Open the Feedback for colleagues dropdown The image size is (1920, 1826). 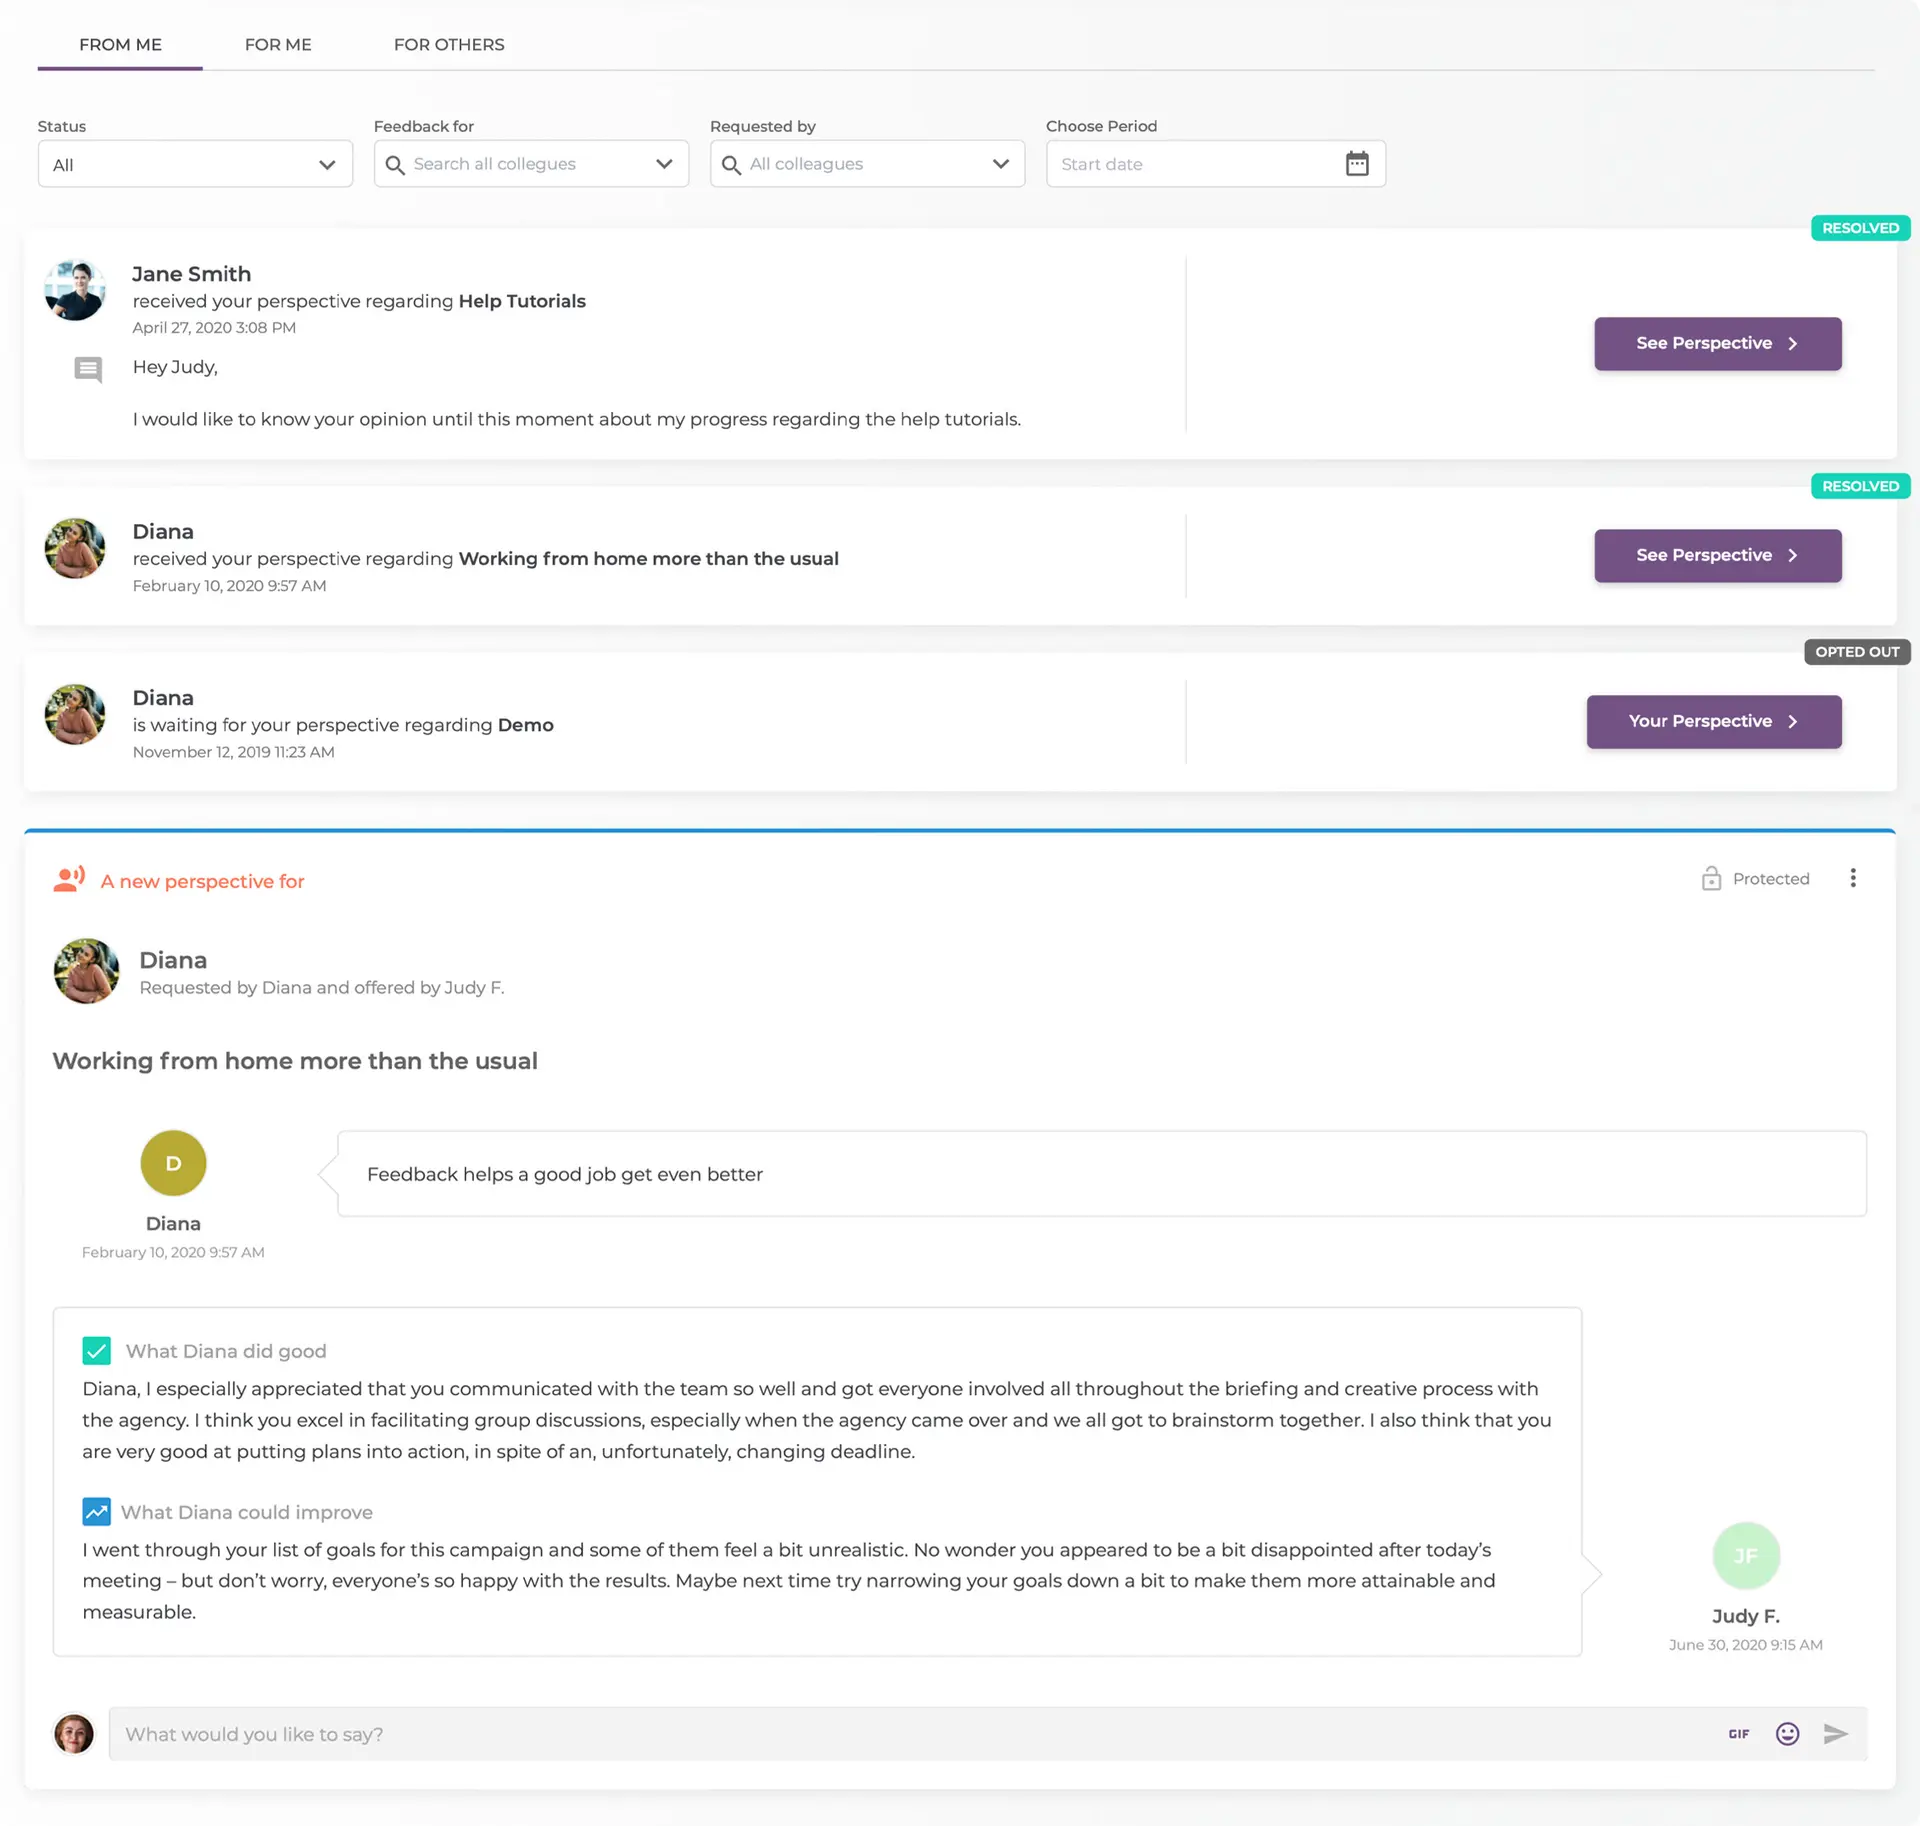click(x=531, y=164)
